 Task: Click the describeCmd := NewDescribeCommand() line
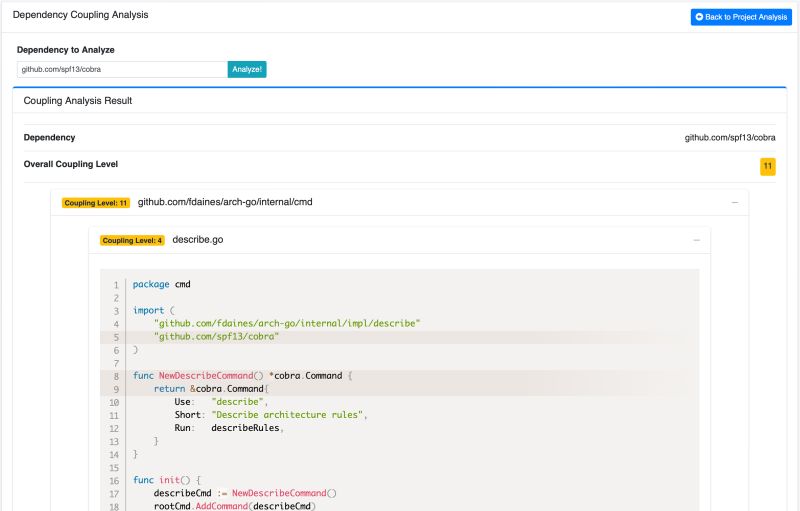(245, 493)
